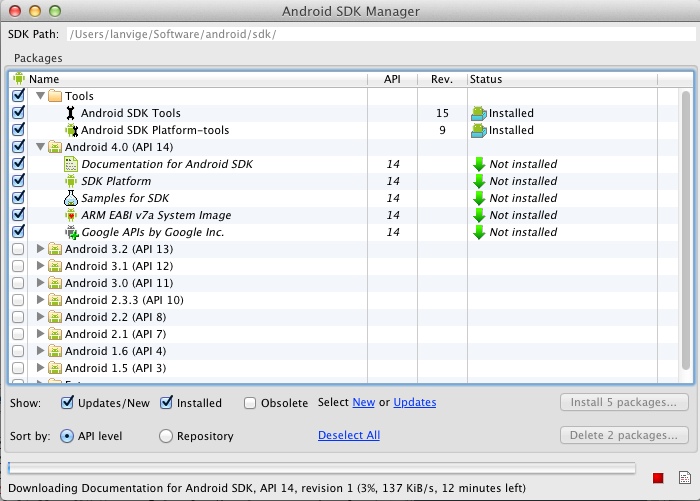This screenshot has height=501, width=700.
Task: Check the Android 2.1 (API 7) checkbox
Action: 18,334
